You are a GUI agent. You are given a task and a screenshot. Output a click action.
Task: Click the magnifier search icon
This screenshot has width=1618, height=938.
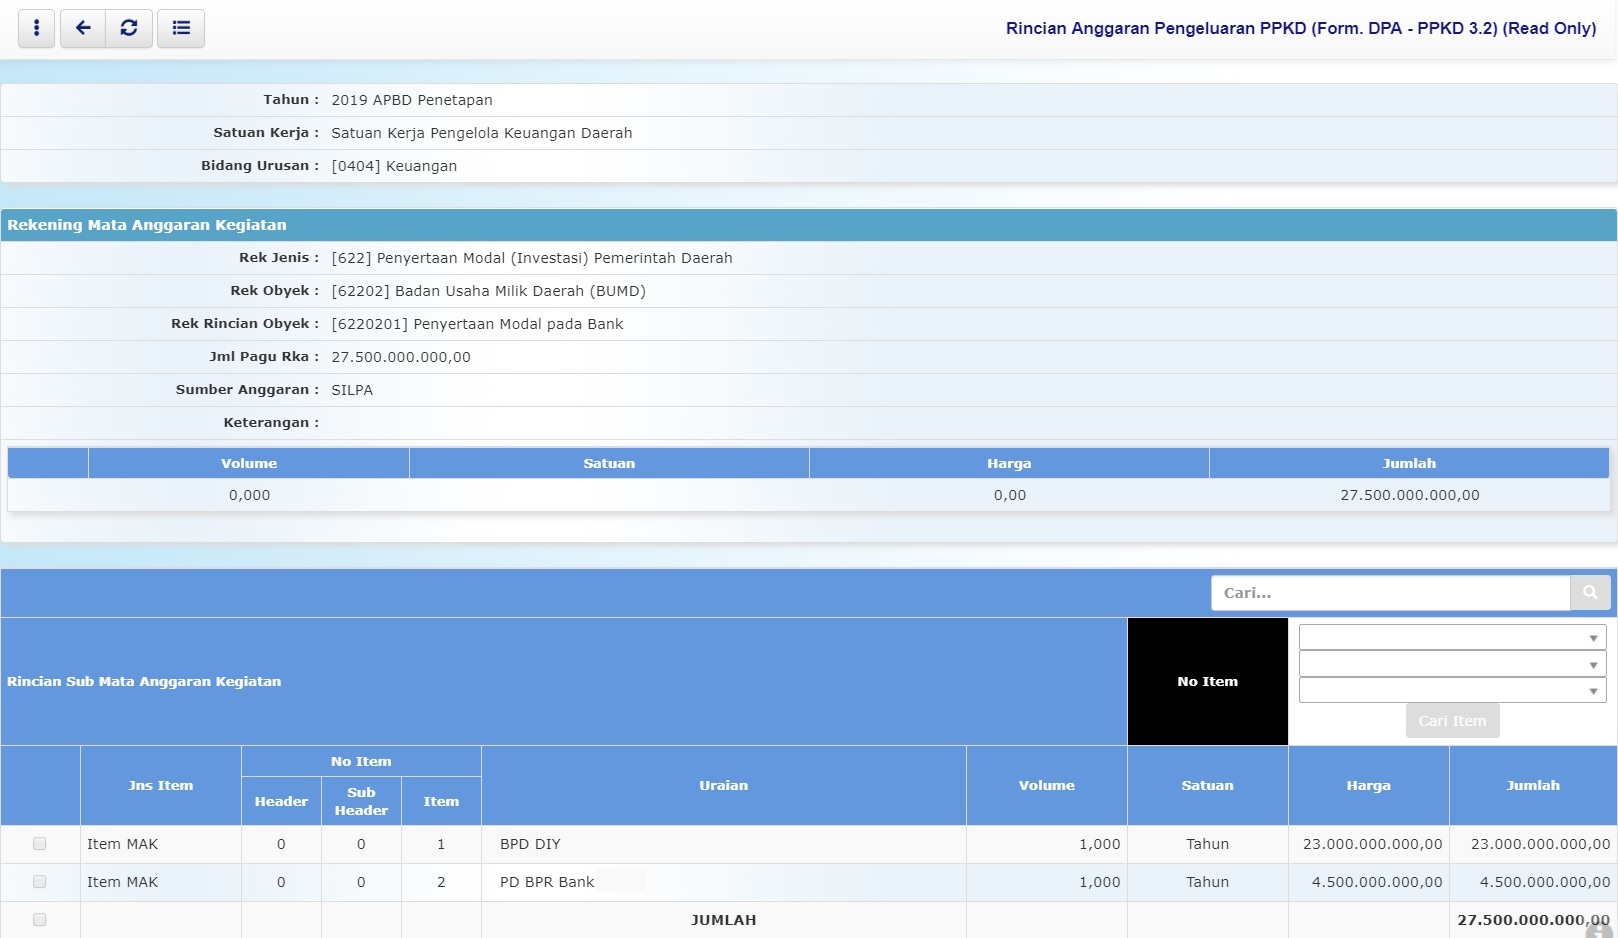pyautogui.click(x=1590, y=593)
